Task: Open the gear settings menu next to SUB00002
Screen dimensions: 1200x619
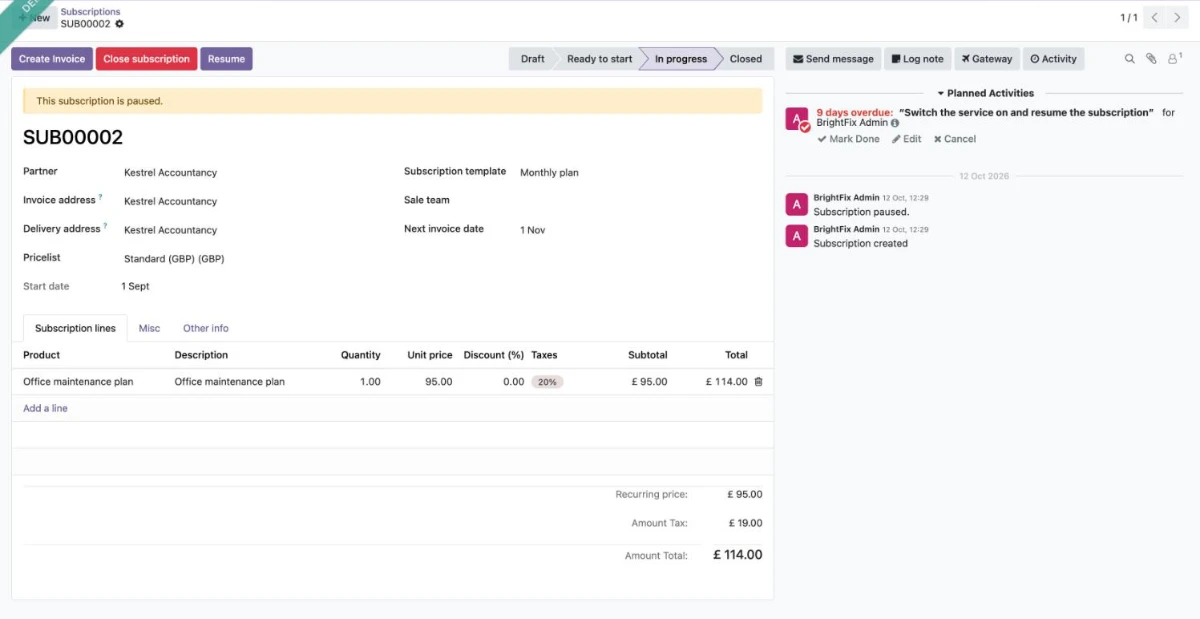Action: 120,23
